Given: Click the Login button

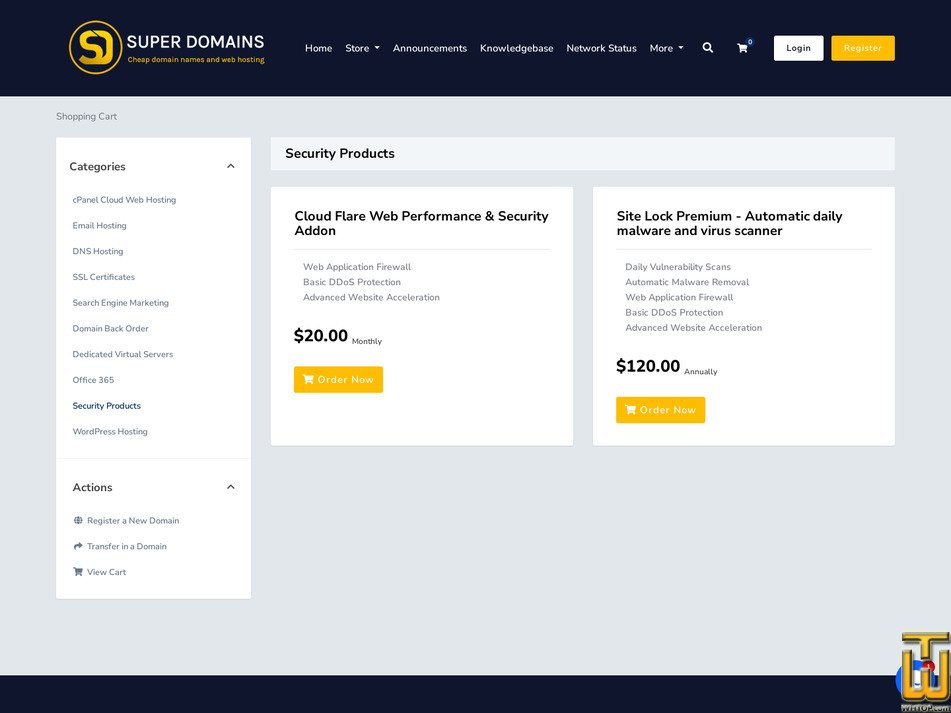Looking at the screenshot, I should [x=798, y=48].
